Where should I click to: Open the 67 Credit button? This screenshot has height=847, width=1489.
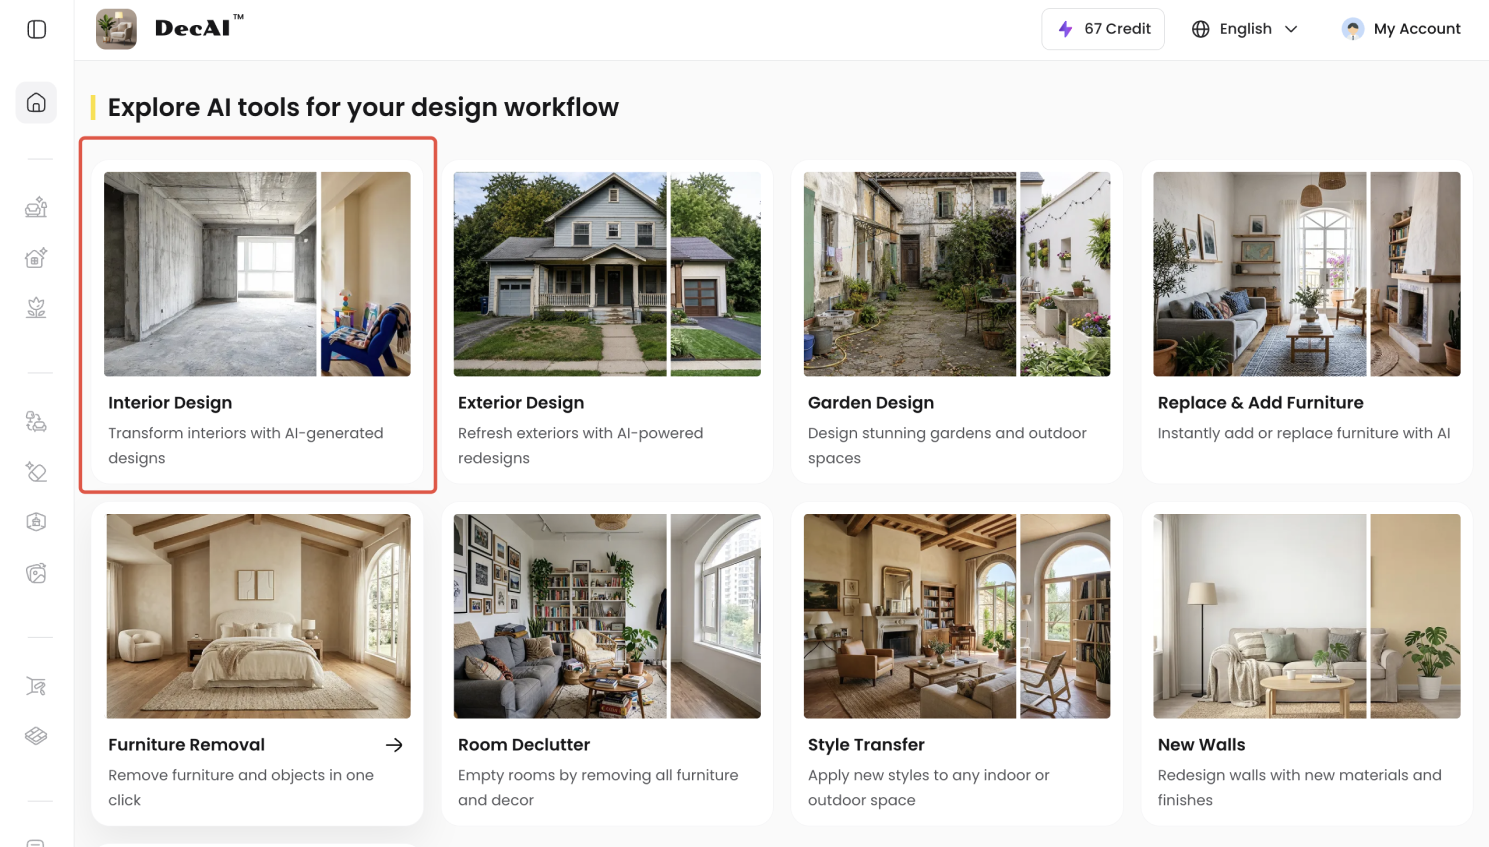click(x=1103, y=29)
